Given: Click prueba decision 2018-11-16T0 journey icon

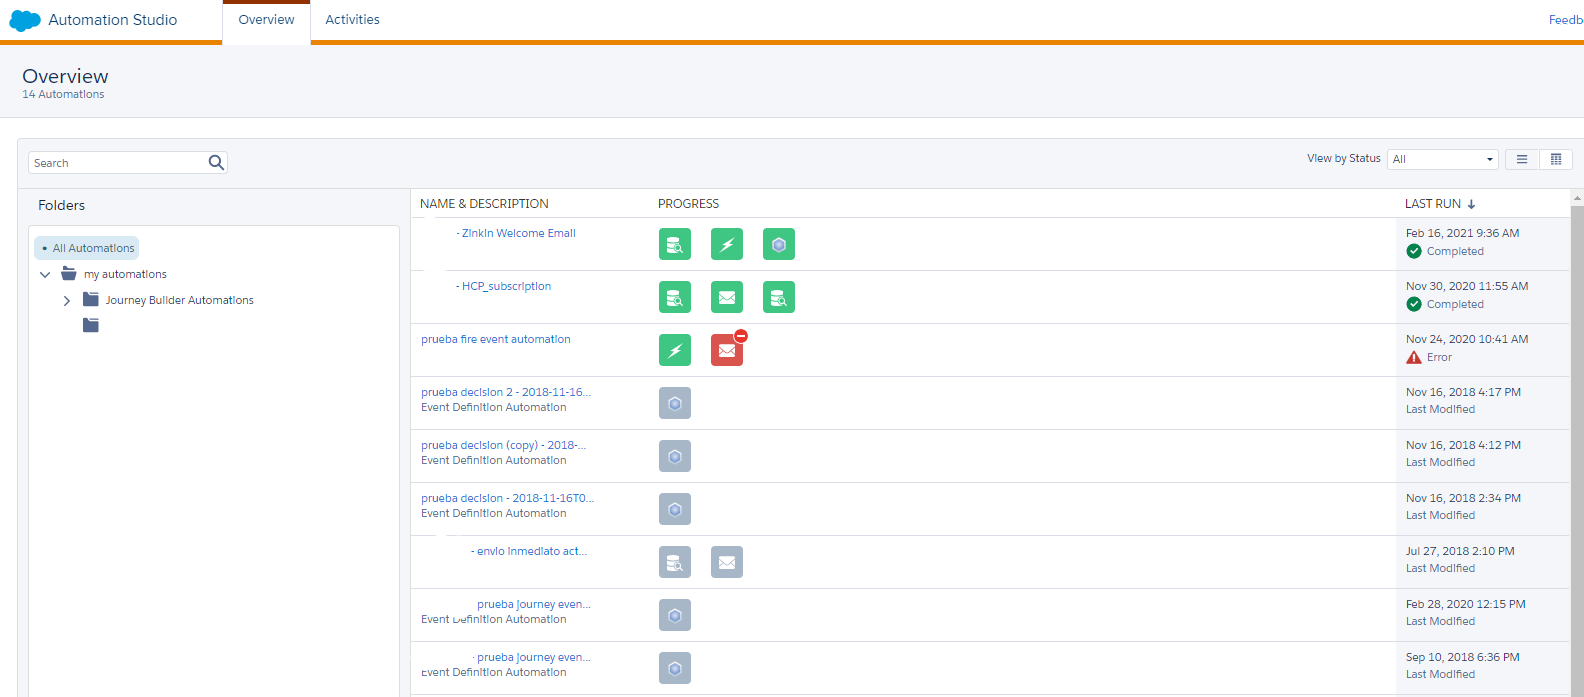Looking at the screenshot, I should point(675,509).
